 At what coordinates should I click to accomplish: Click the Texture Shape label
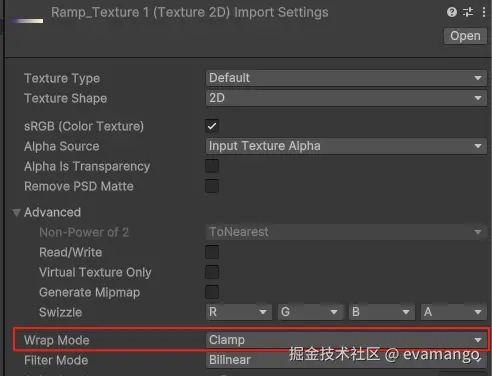66,98
